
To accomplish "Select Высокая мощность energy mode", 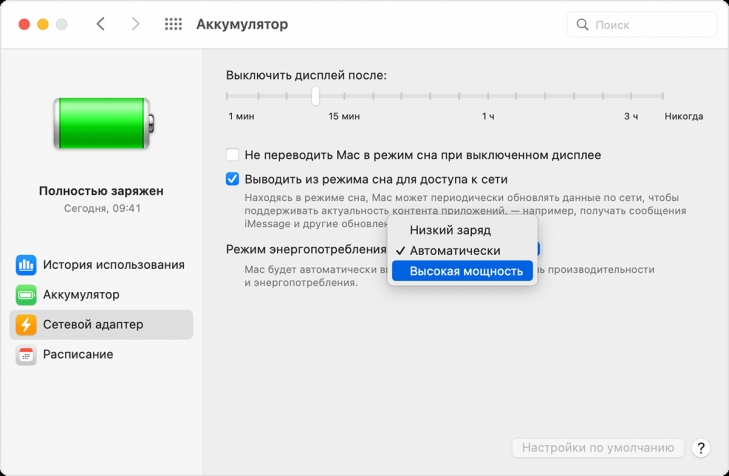I will [x=465, y=271].
